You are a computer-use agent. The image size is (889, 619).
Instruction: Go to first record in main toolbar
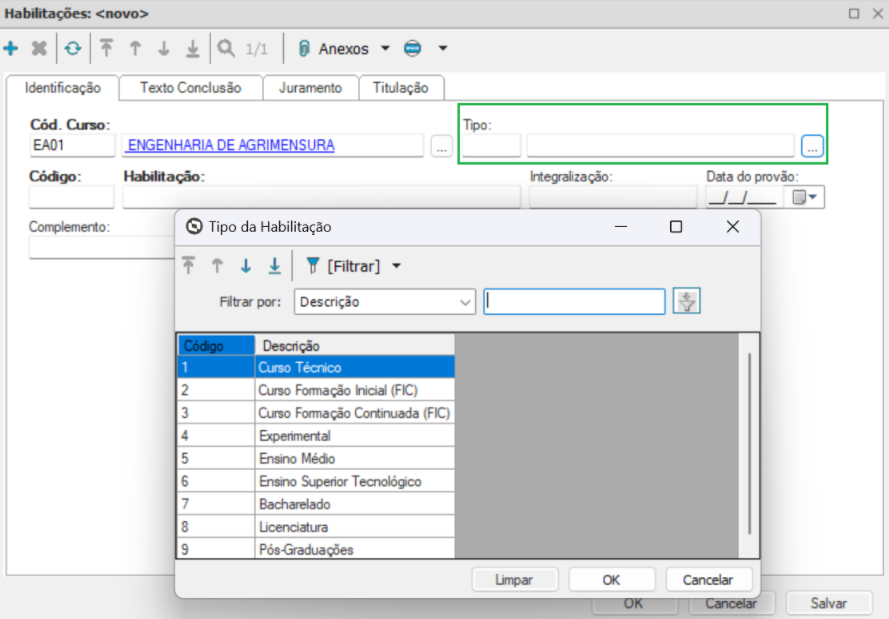[x=106, y=49]
